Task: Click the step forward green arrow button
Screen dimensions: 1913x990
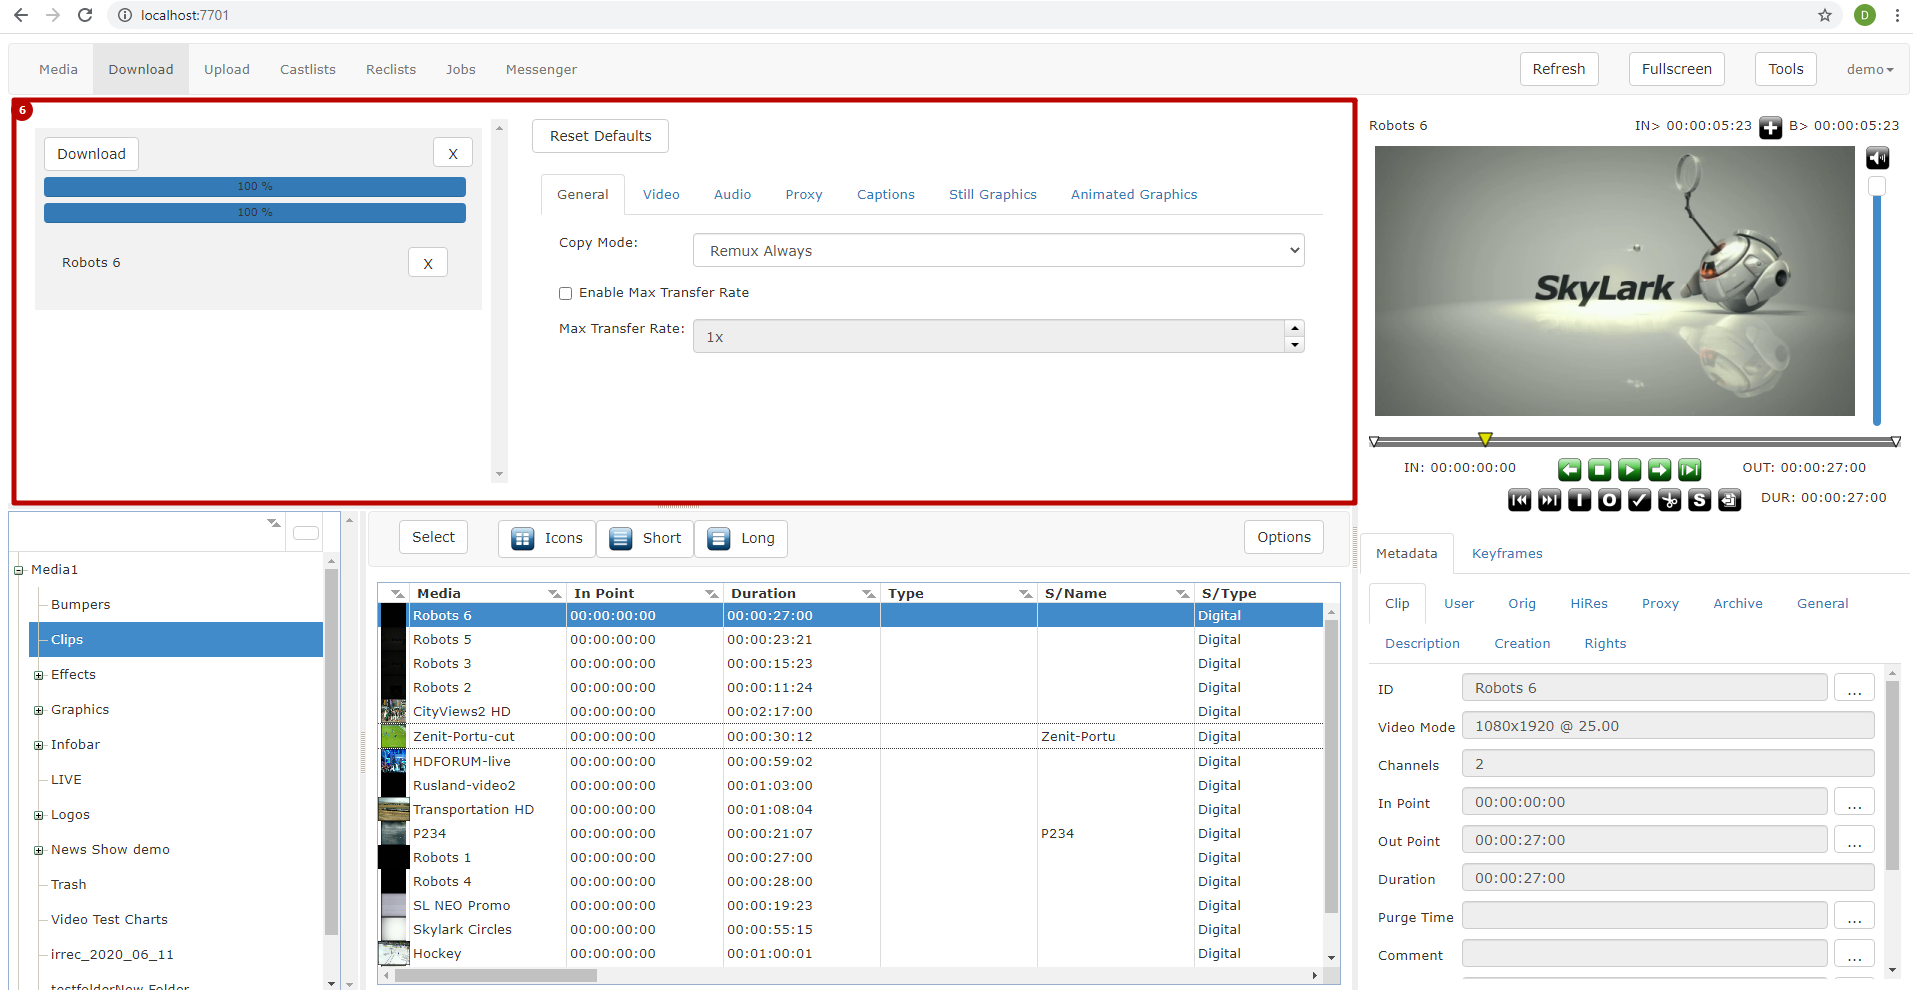Action: pyautogui.click(x=1660, y=469)
